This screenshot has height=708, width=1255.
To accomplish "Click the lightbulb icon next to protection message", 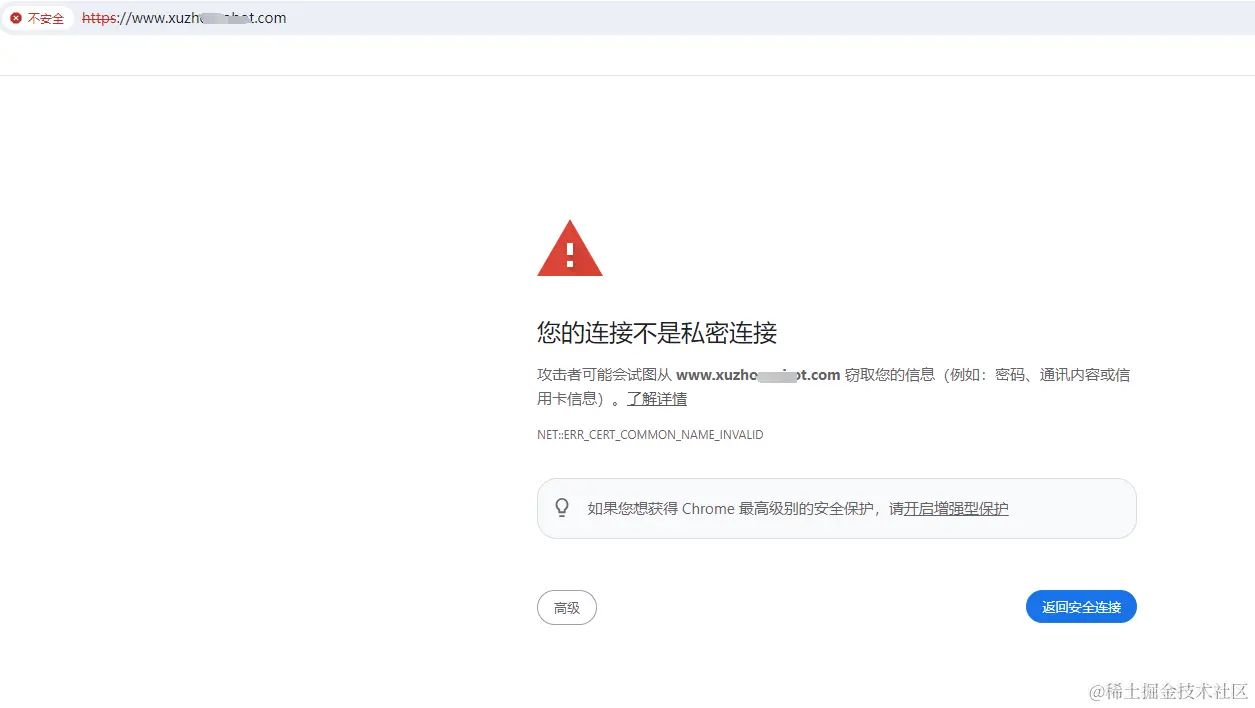I will (562, 507).
